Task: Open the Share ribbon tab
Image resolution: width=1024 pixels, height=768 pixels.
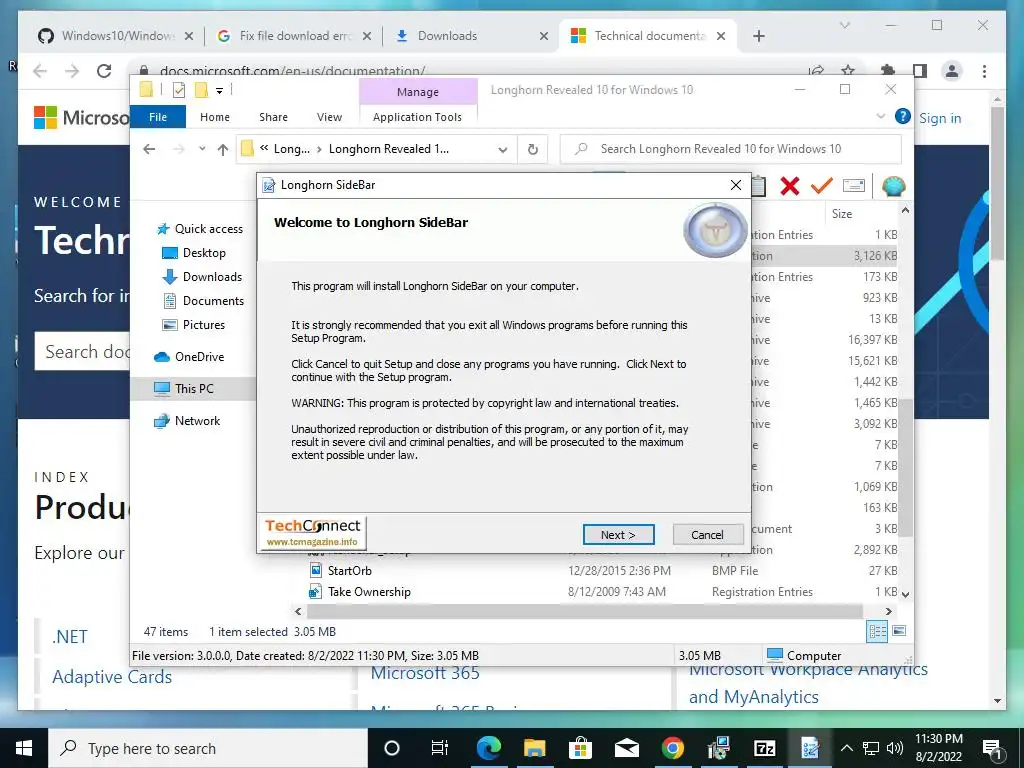Action: coord(273,117)
